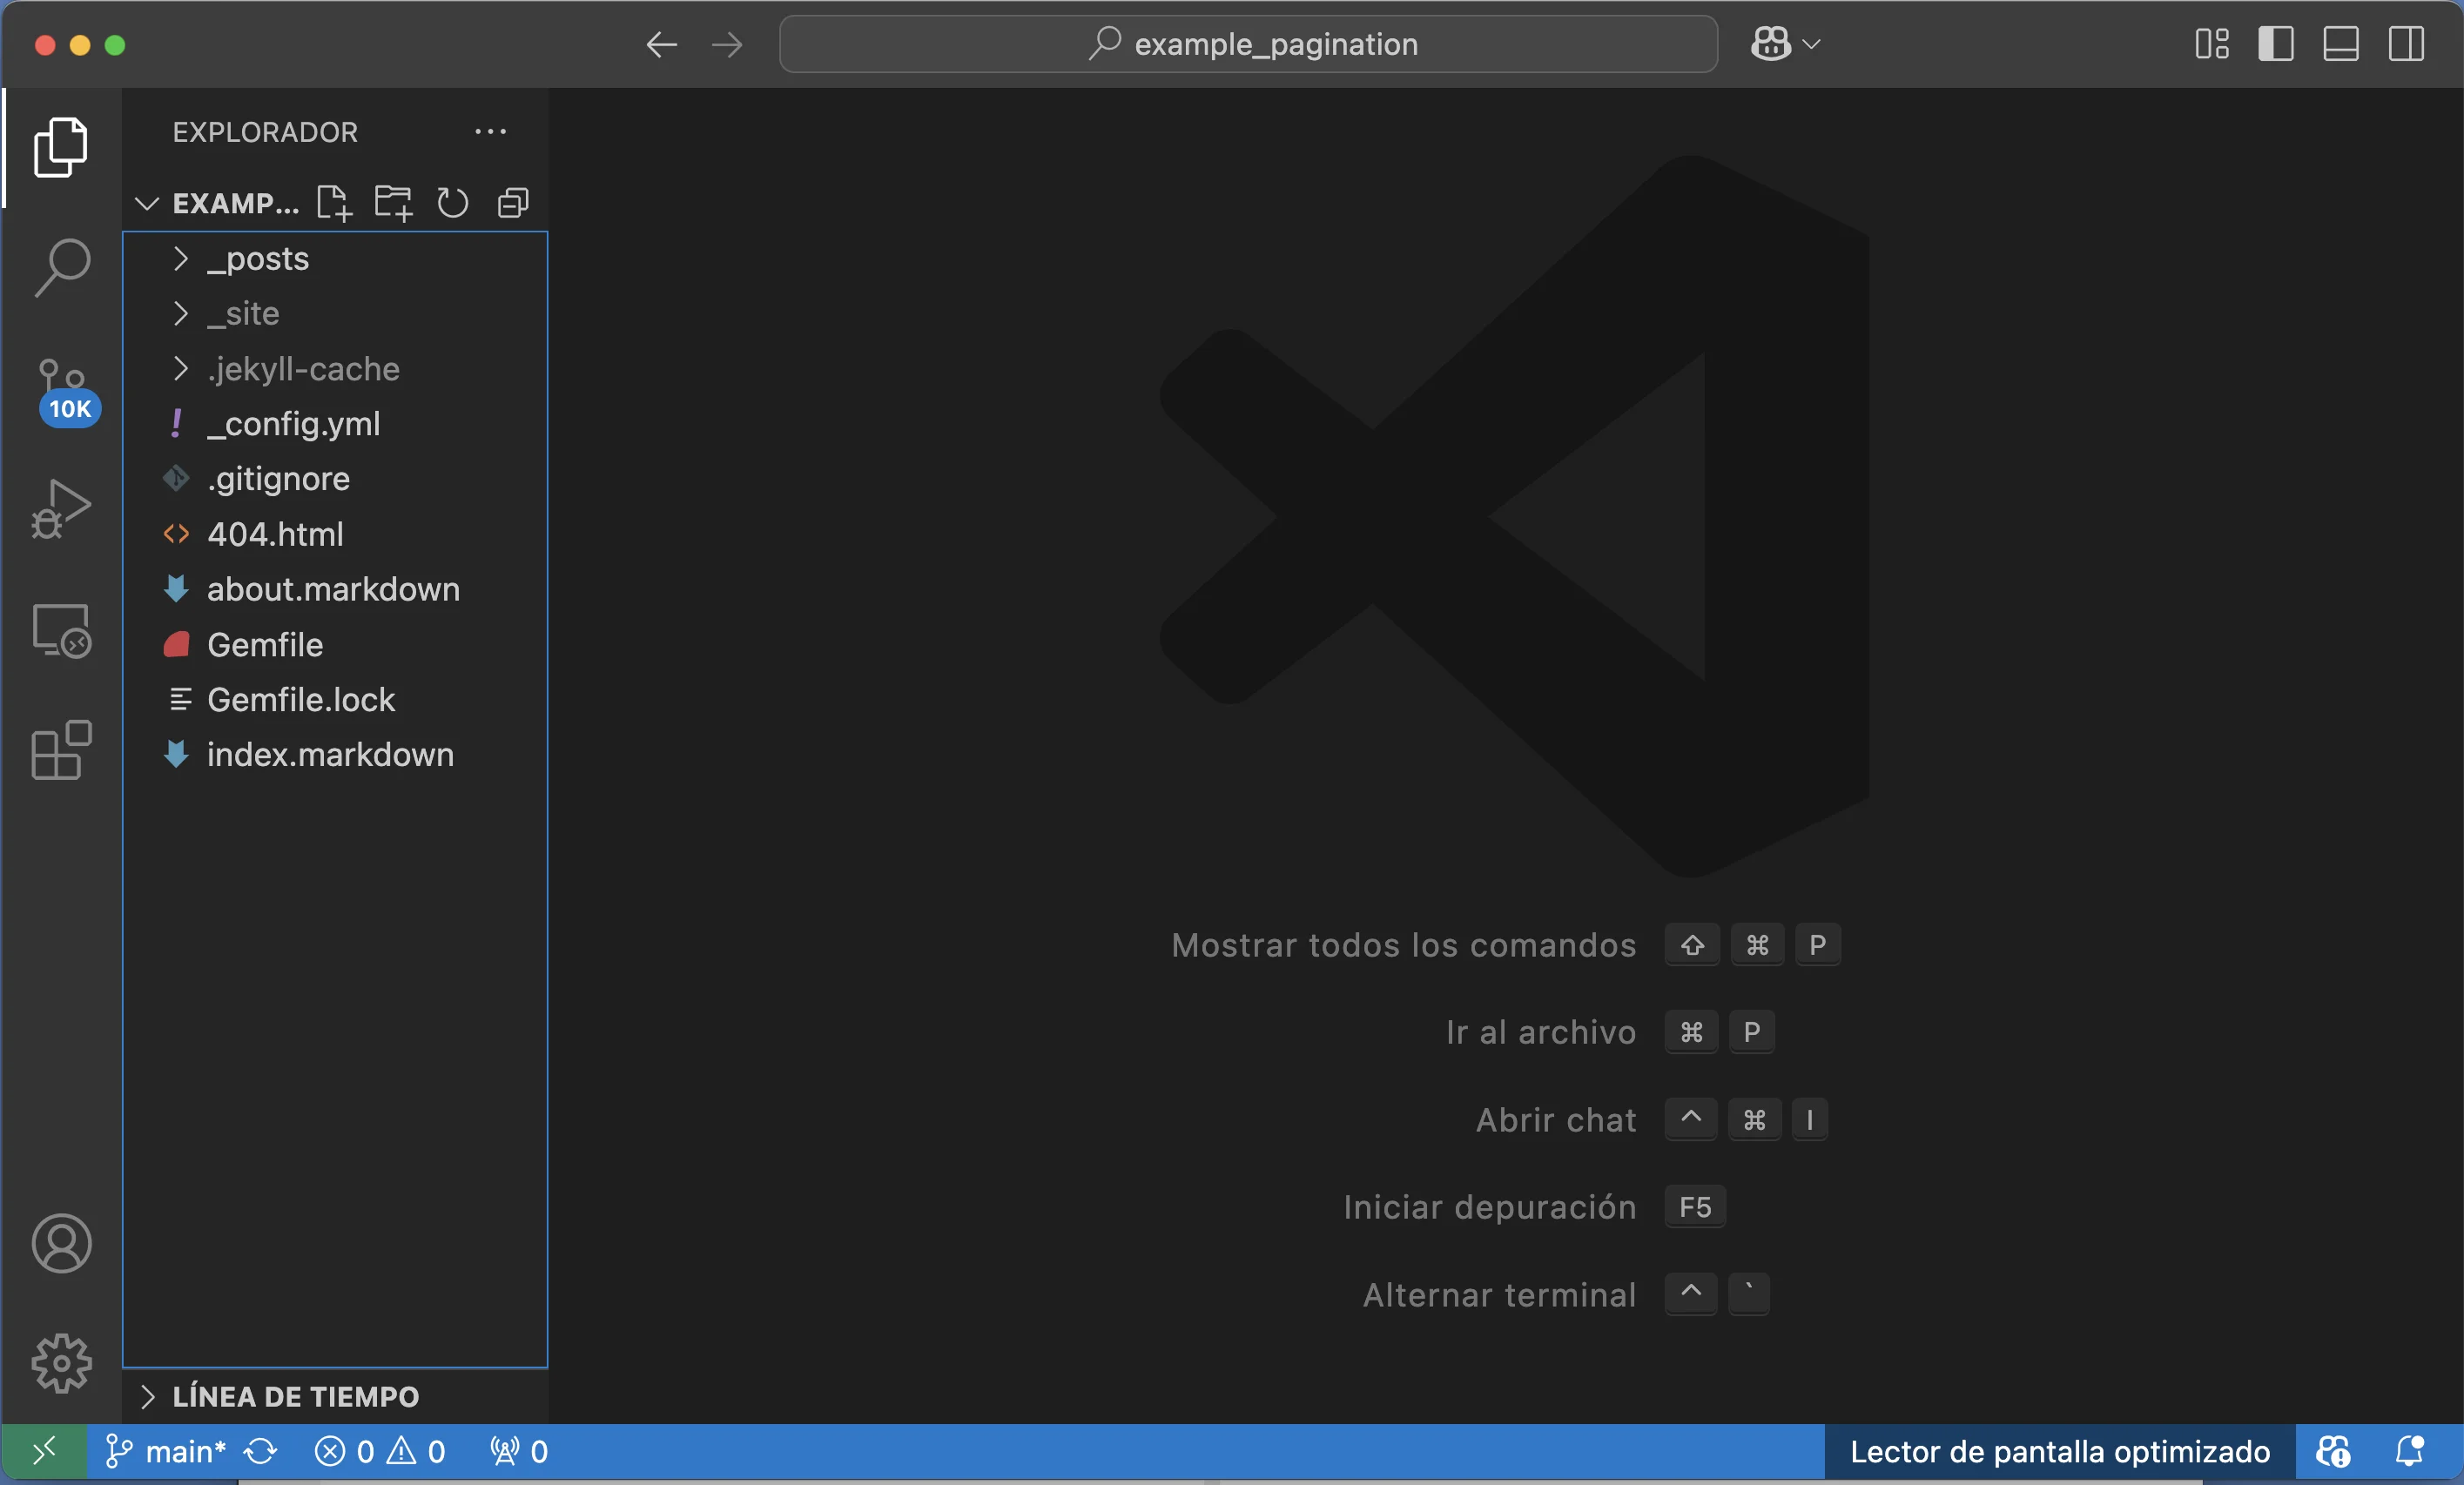Open the Search view in activity bar

61,267
